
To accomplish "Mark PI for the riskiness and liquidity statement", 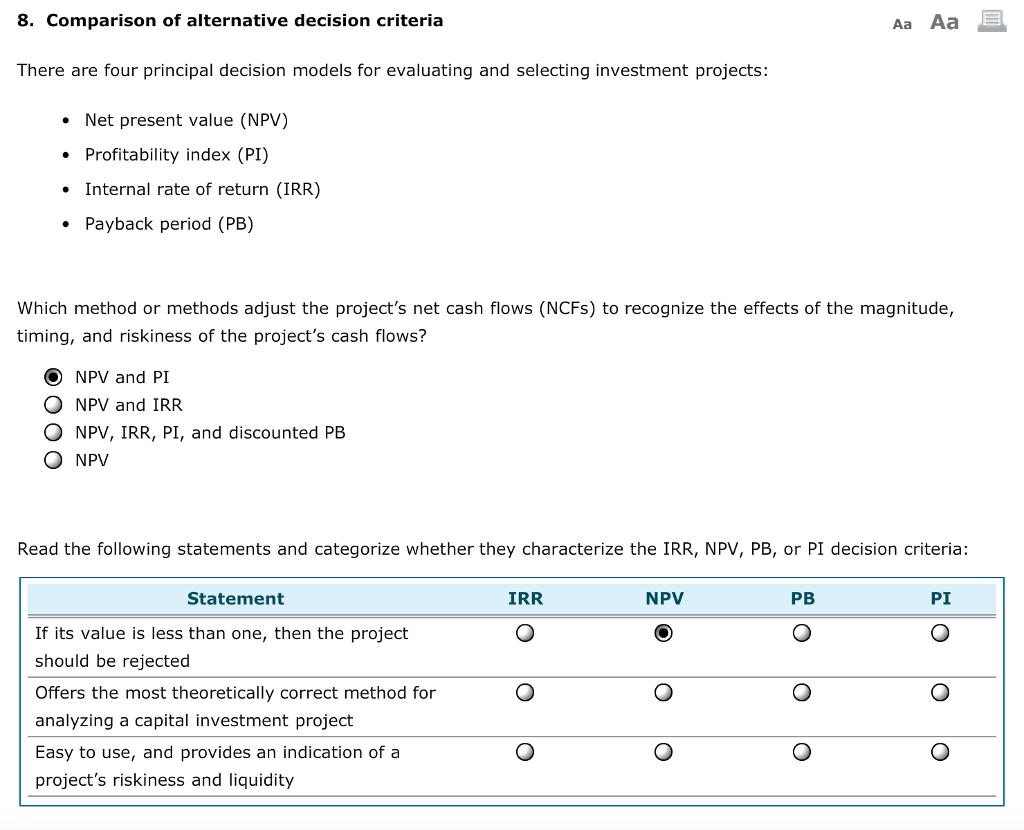I will click(939, 751).
